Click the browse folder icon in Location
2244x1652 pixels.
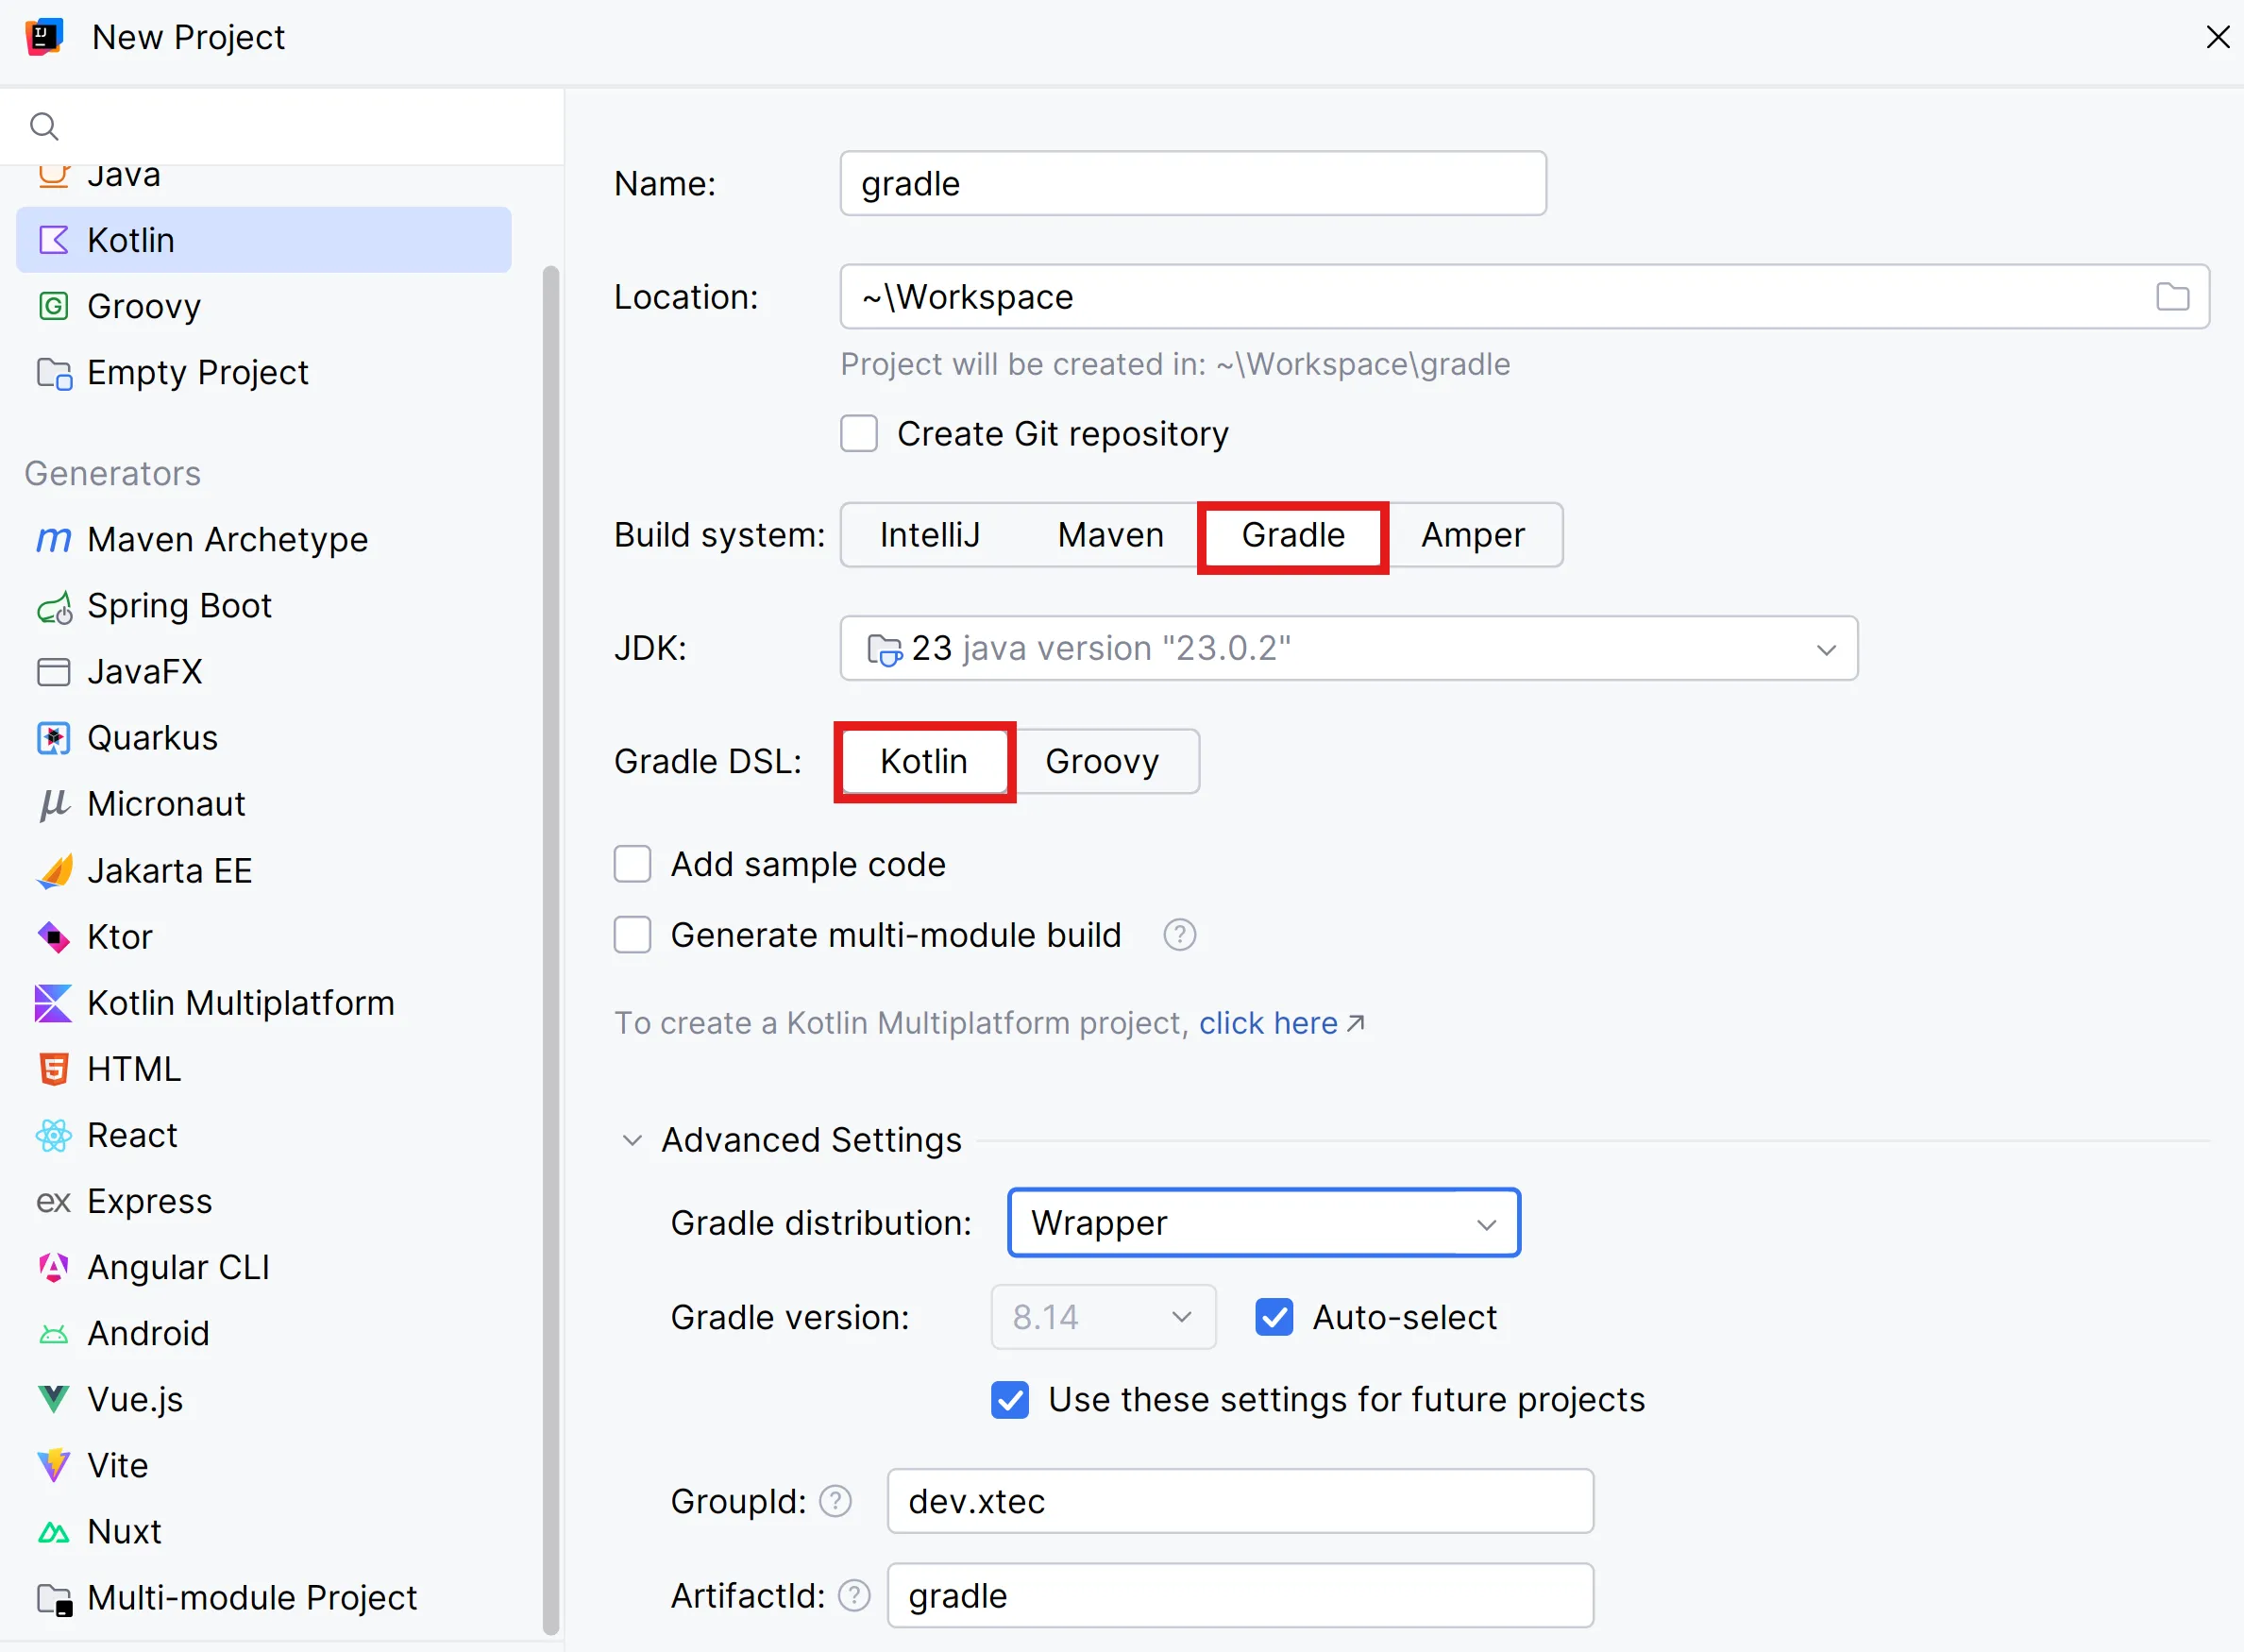pos(2172,297)
